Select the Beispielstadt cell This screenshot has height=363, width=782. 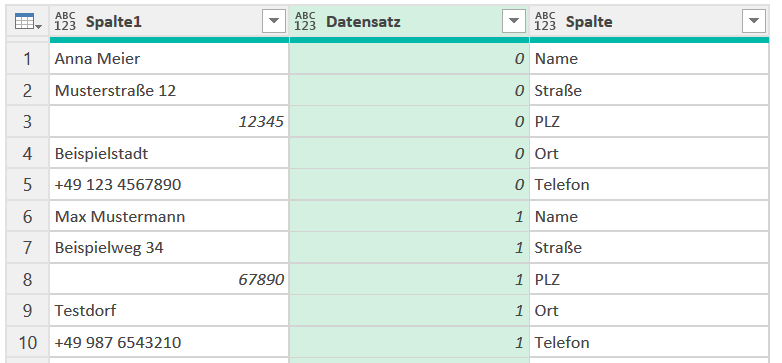(x=169, y=153)
